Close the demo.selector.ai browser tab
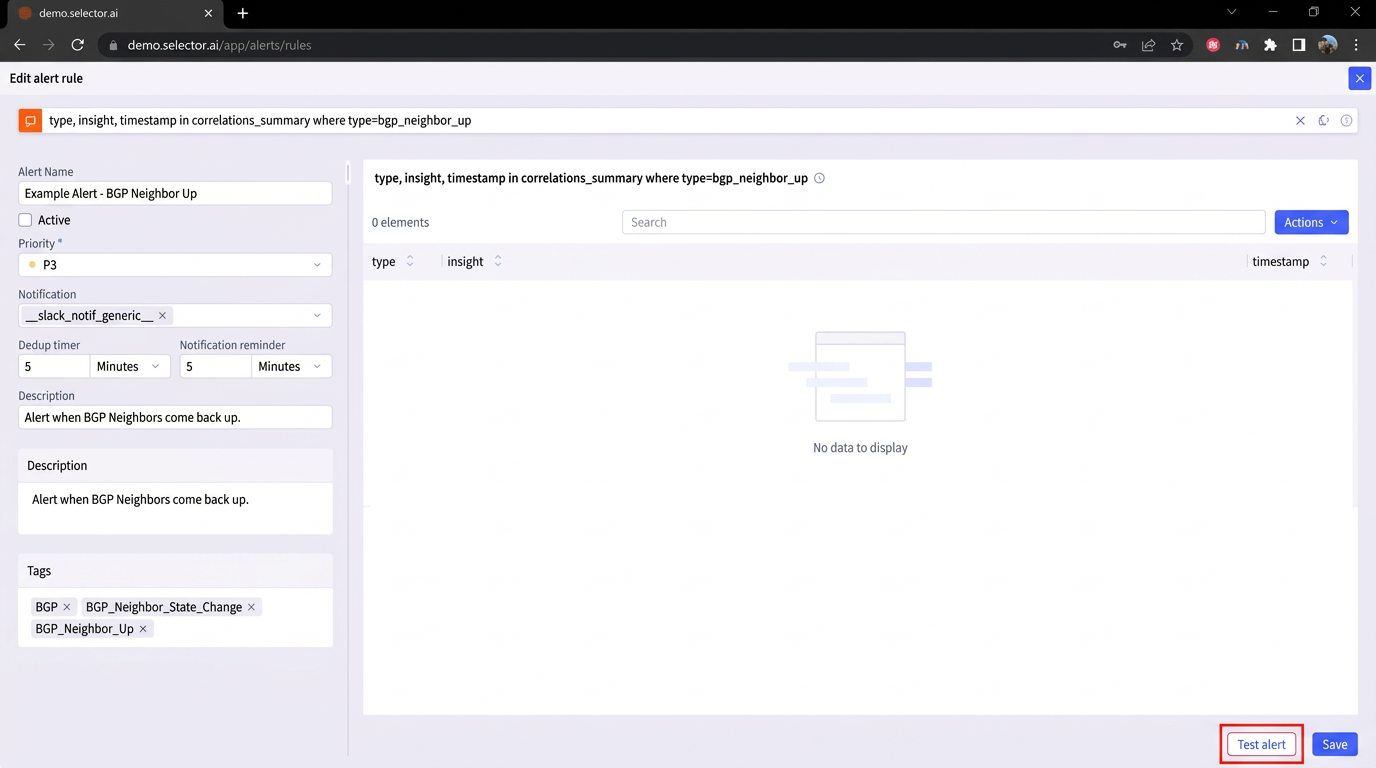This screenshot has width=1376, height=768. [x=208, y=13]
